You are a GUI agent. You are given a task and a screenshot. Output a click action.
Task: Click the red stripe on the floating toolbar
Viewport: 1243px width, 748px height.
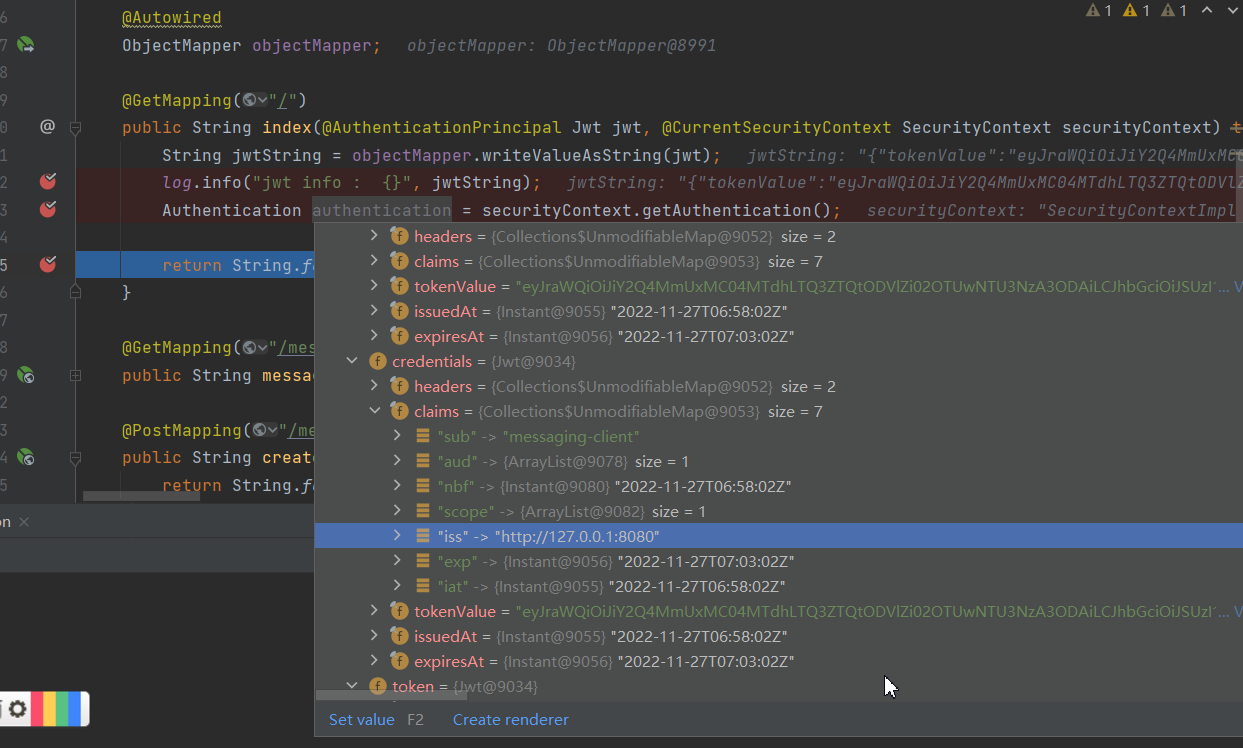[36, 709]
